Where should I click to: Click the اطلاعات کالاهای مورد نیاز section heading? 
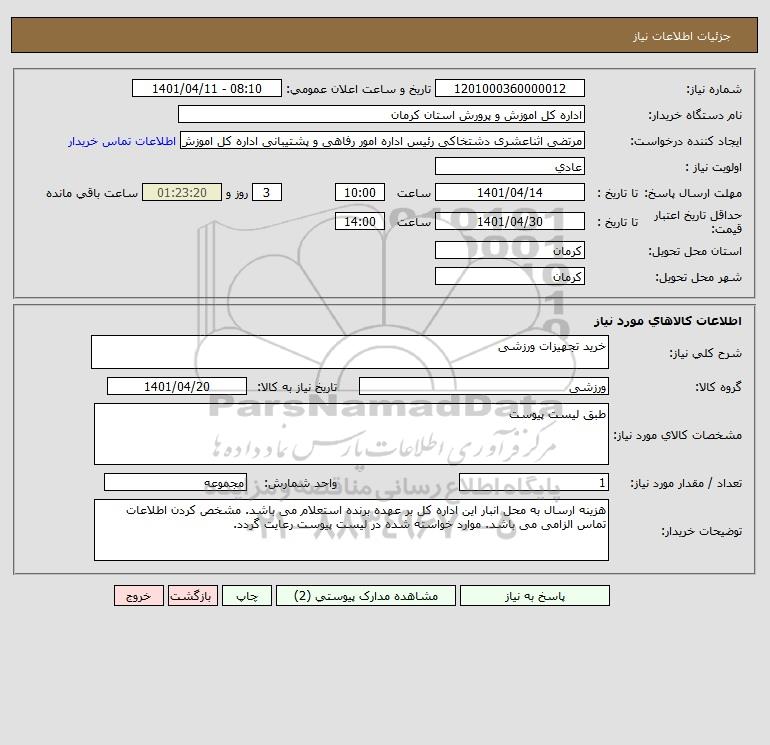(668, 321)
